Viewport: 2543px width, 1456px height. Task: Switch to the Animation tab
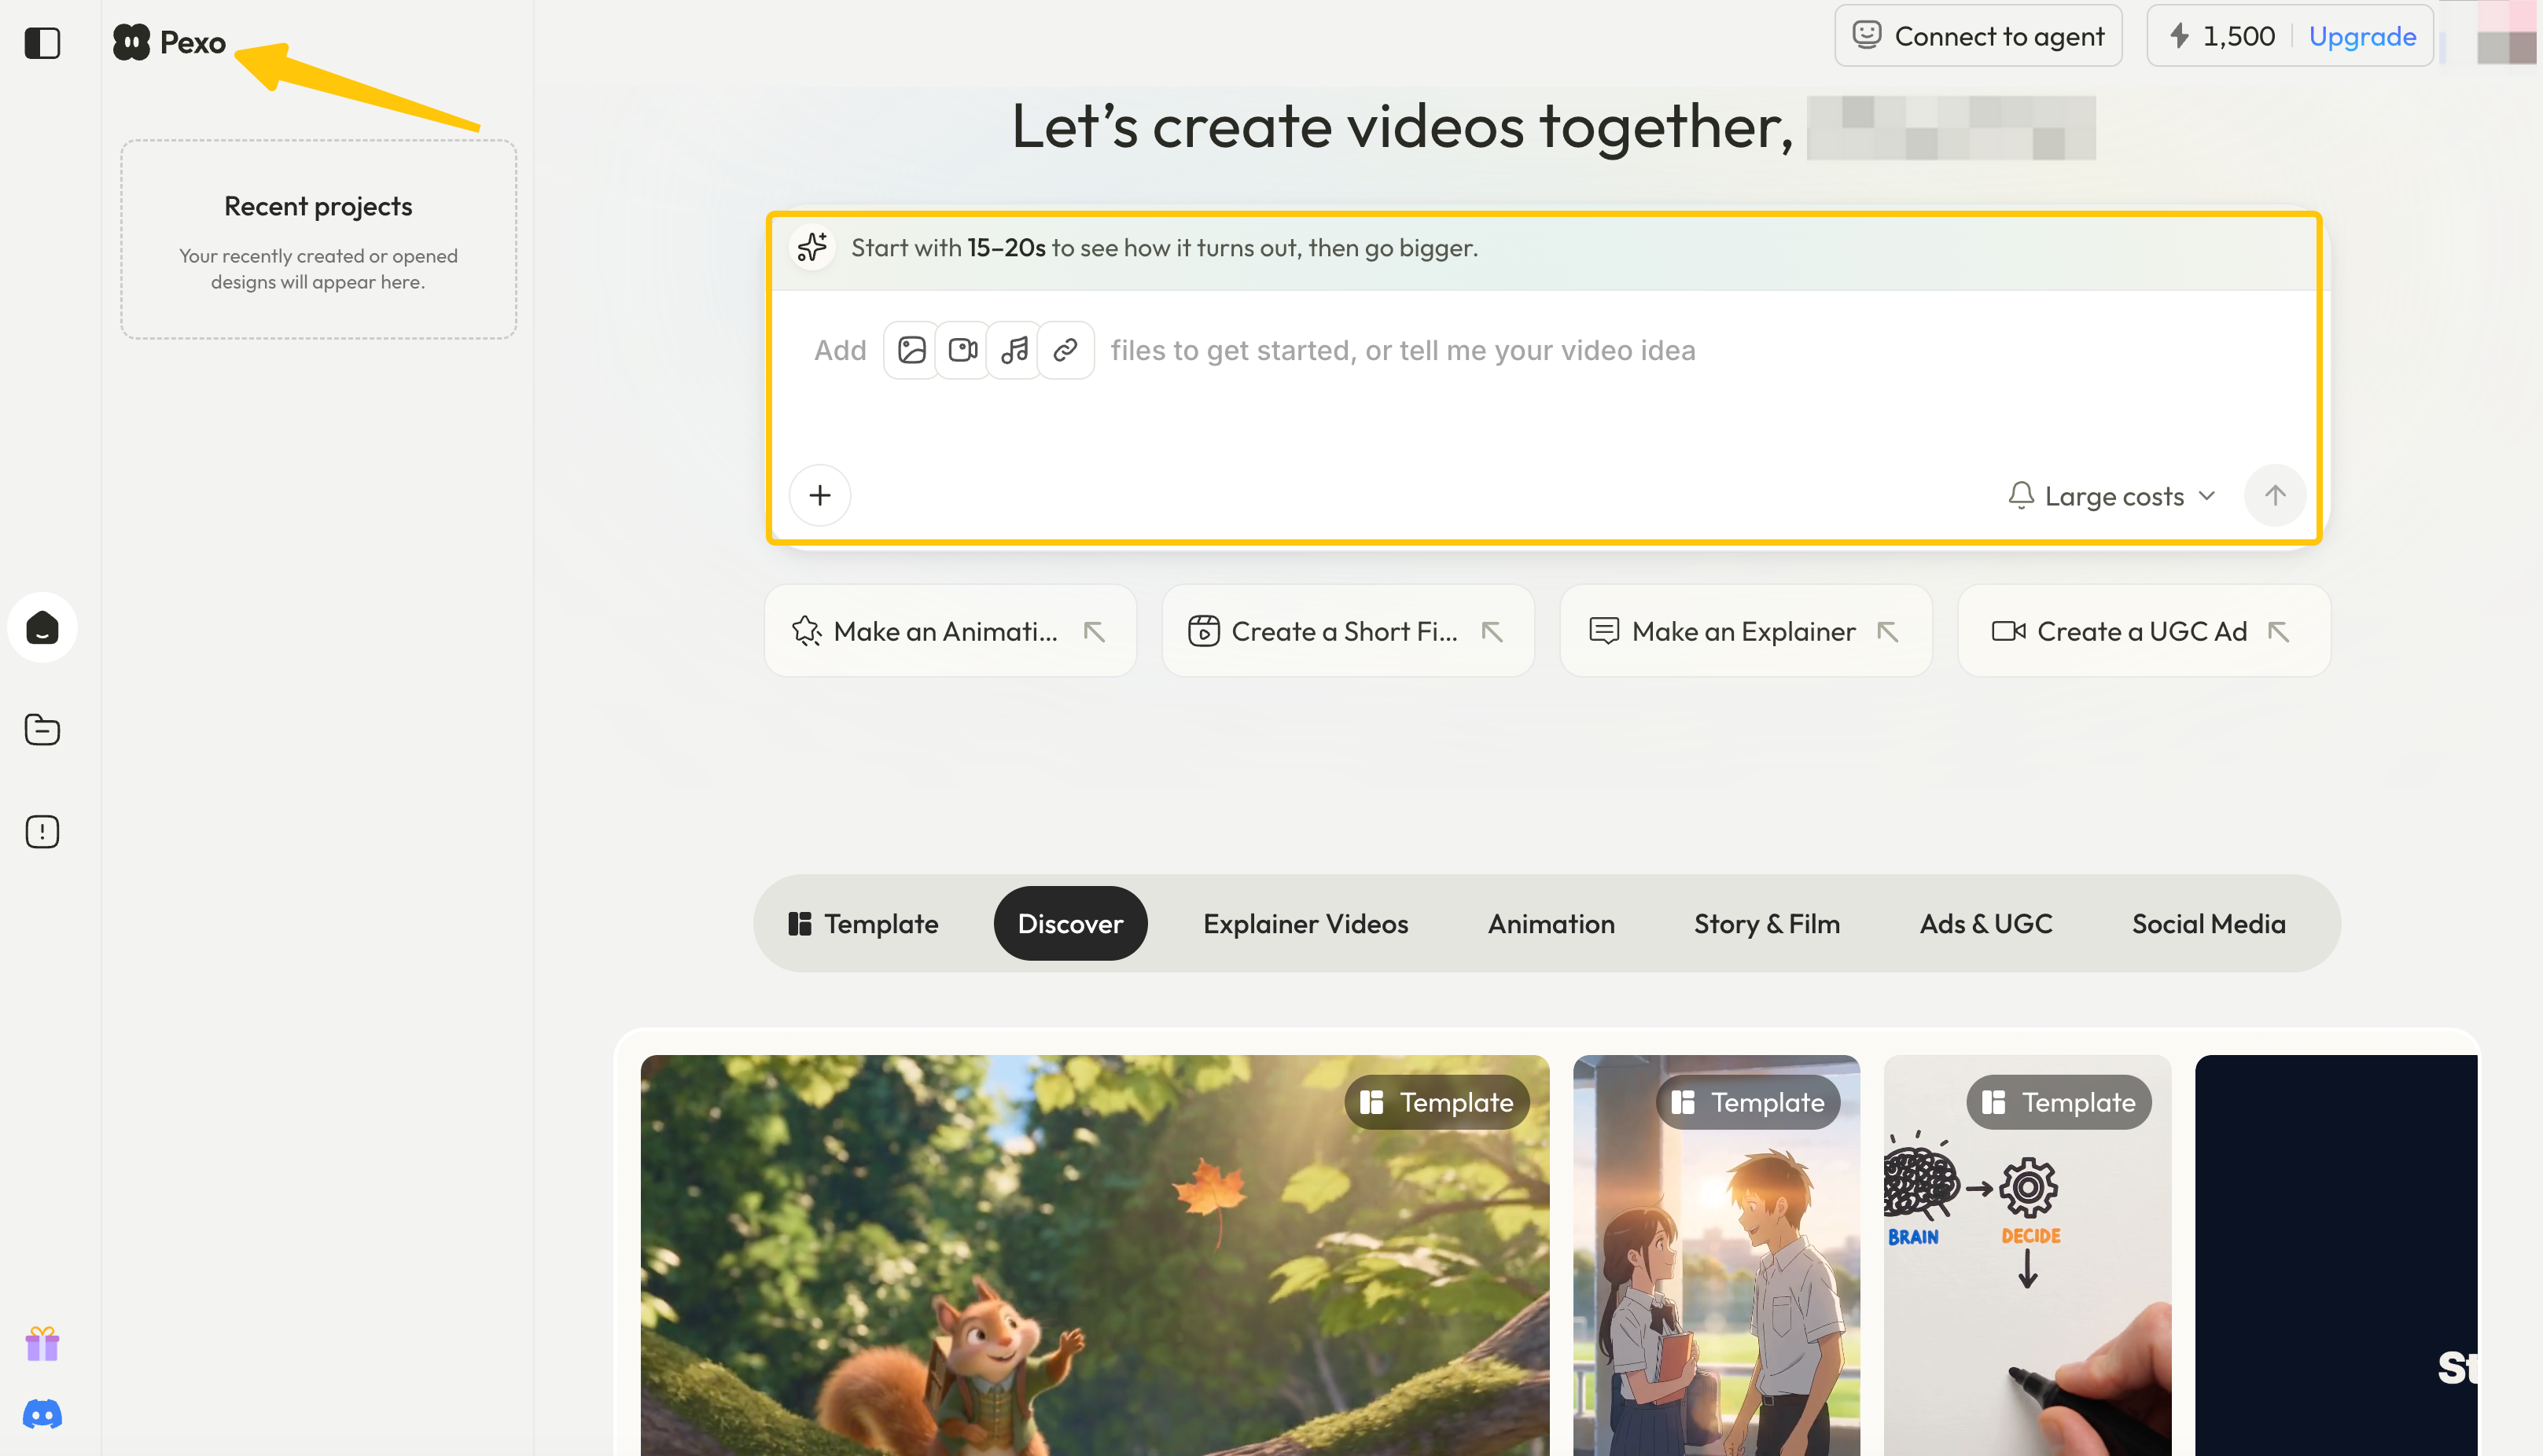[1551, 923]
